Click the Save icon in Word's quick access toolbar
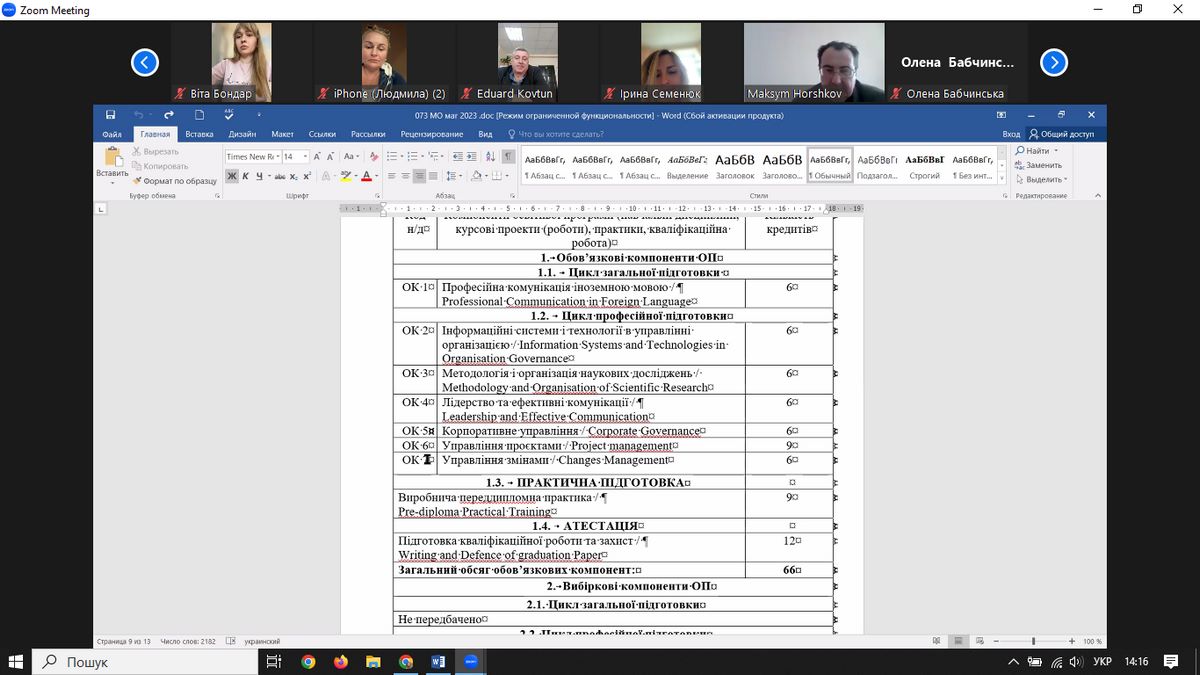The width and height of the screenshot is (1200, 675). point(110,115)
